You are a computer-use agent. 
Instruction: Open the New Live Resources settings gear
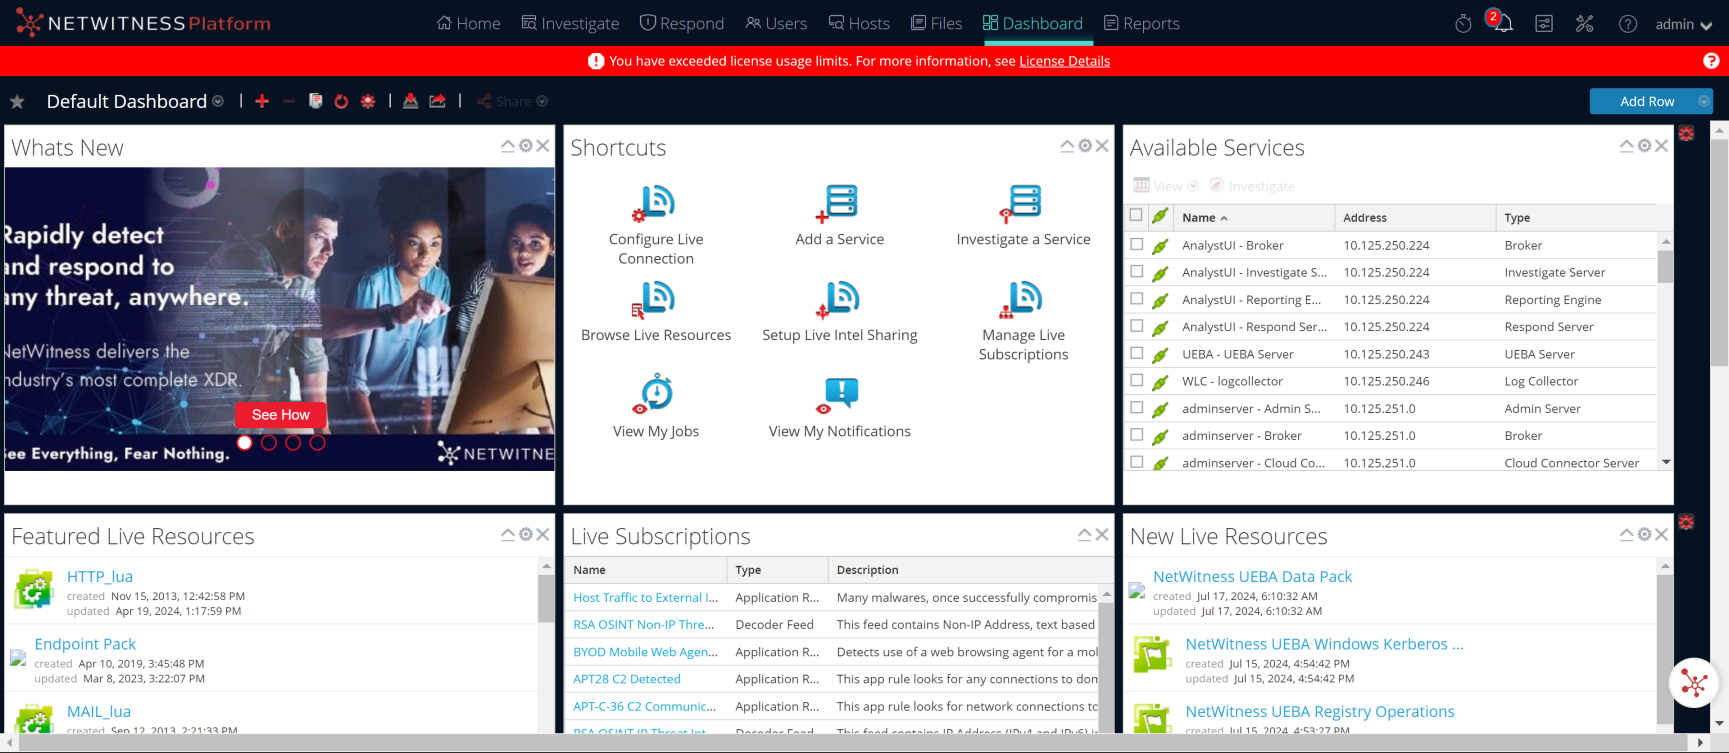[x=1644, y=535]
